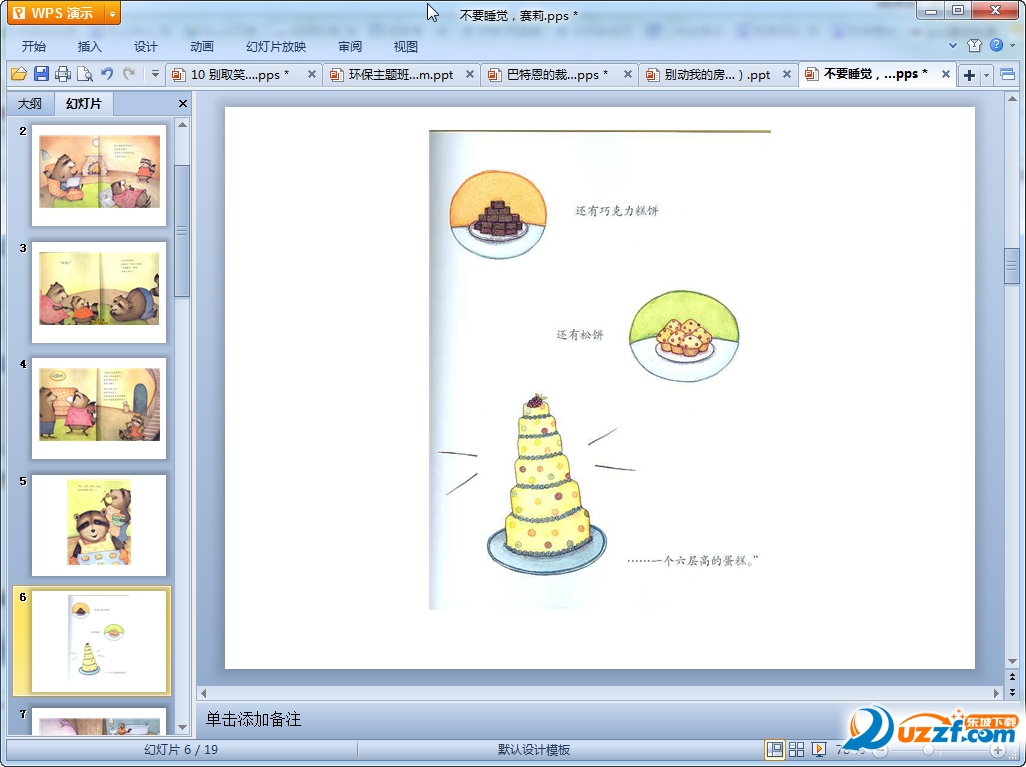Open the 动画 ribbon tab

(202, 46)
